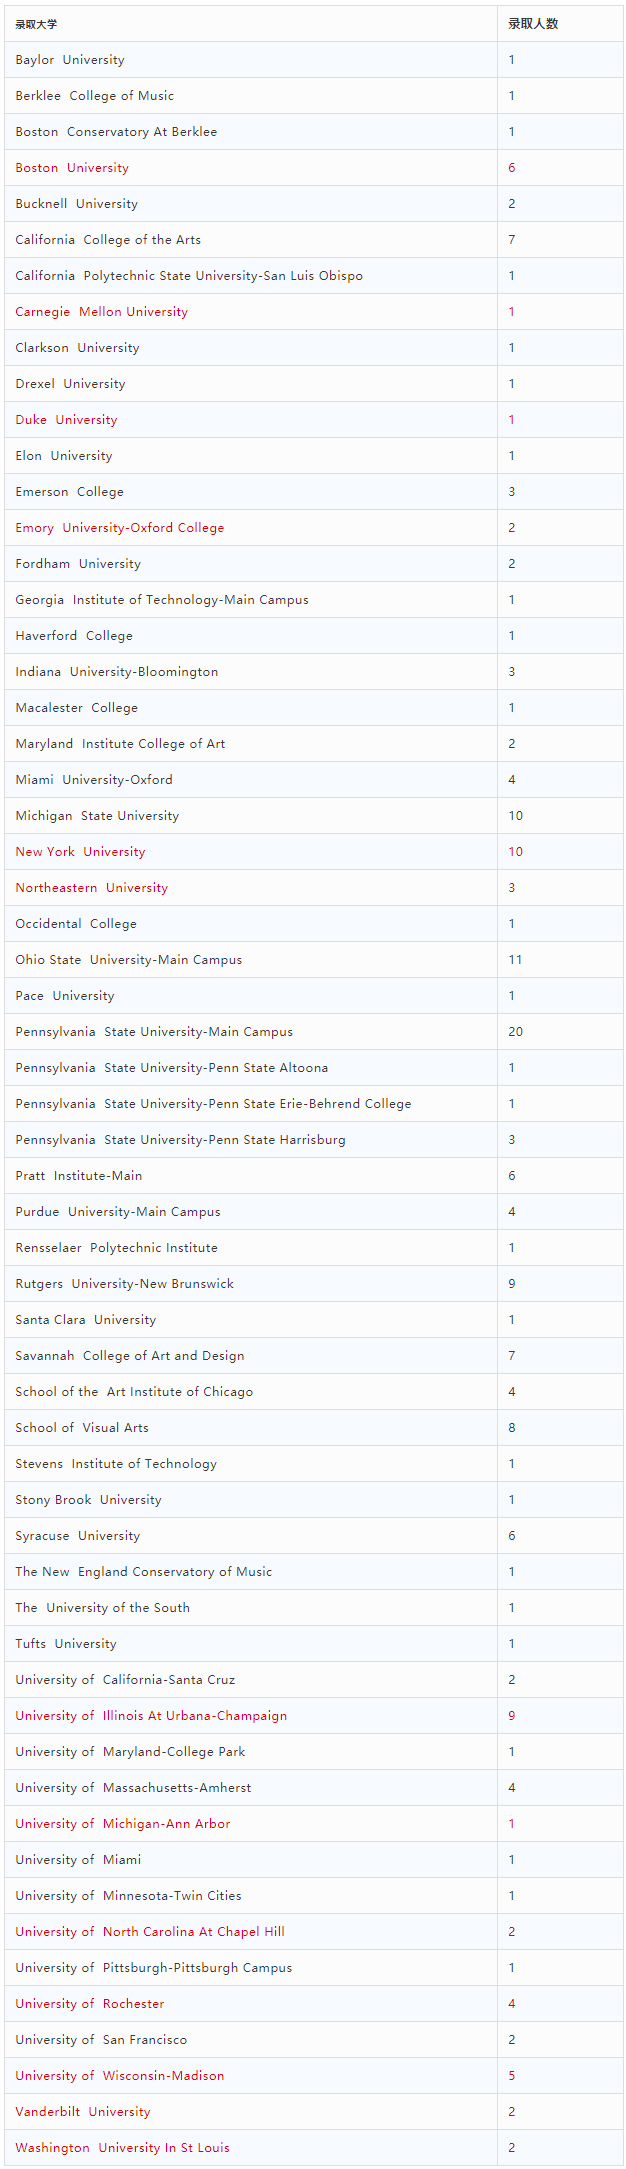Screen dimensions: 626x2169
Task: Click count 20 for Penn State
Action: (515, 1032)
